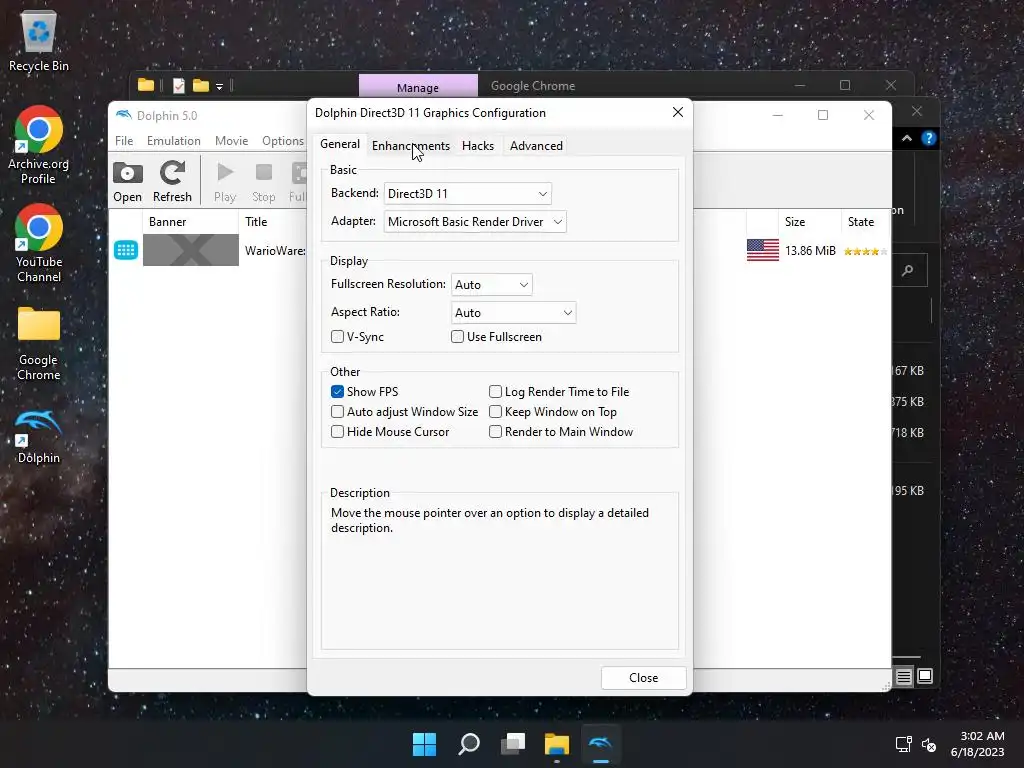This screenshot has height=768, width=1024.
Task: Enable the V-Sync checkbox
Action: [338, 336]
